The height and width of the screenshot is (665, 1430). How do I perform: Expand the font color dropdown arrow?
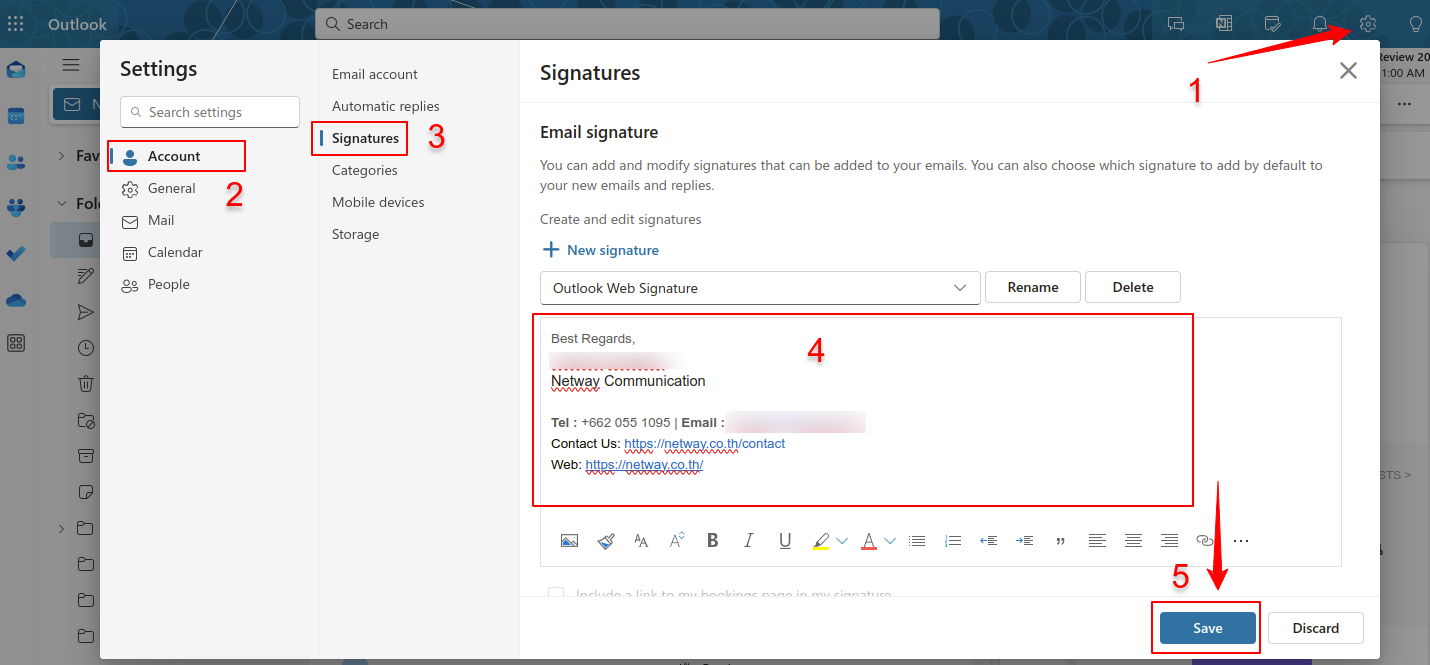coord(890,541)
